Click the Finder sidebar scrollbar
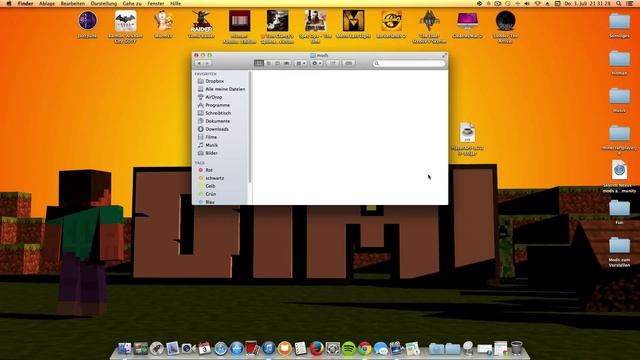The image size is (640, 360). (x=249, y=127)
